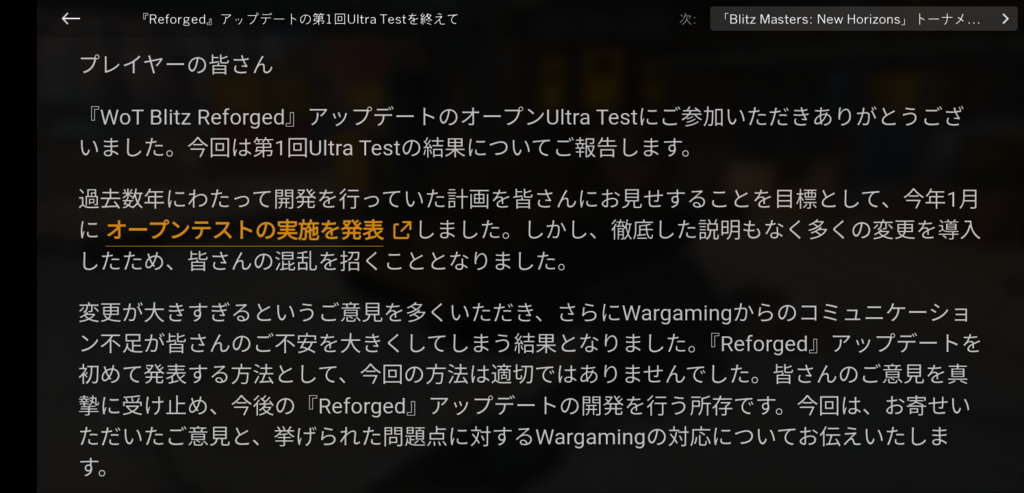The width and height of the screenshot is (1024, 493).
Task: Click the text Wargamingの対応についてお伝えいたしま
Action: pyautogui.click(x=743, y=437)
